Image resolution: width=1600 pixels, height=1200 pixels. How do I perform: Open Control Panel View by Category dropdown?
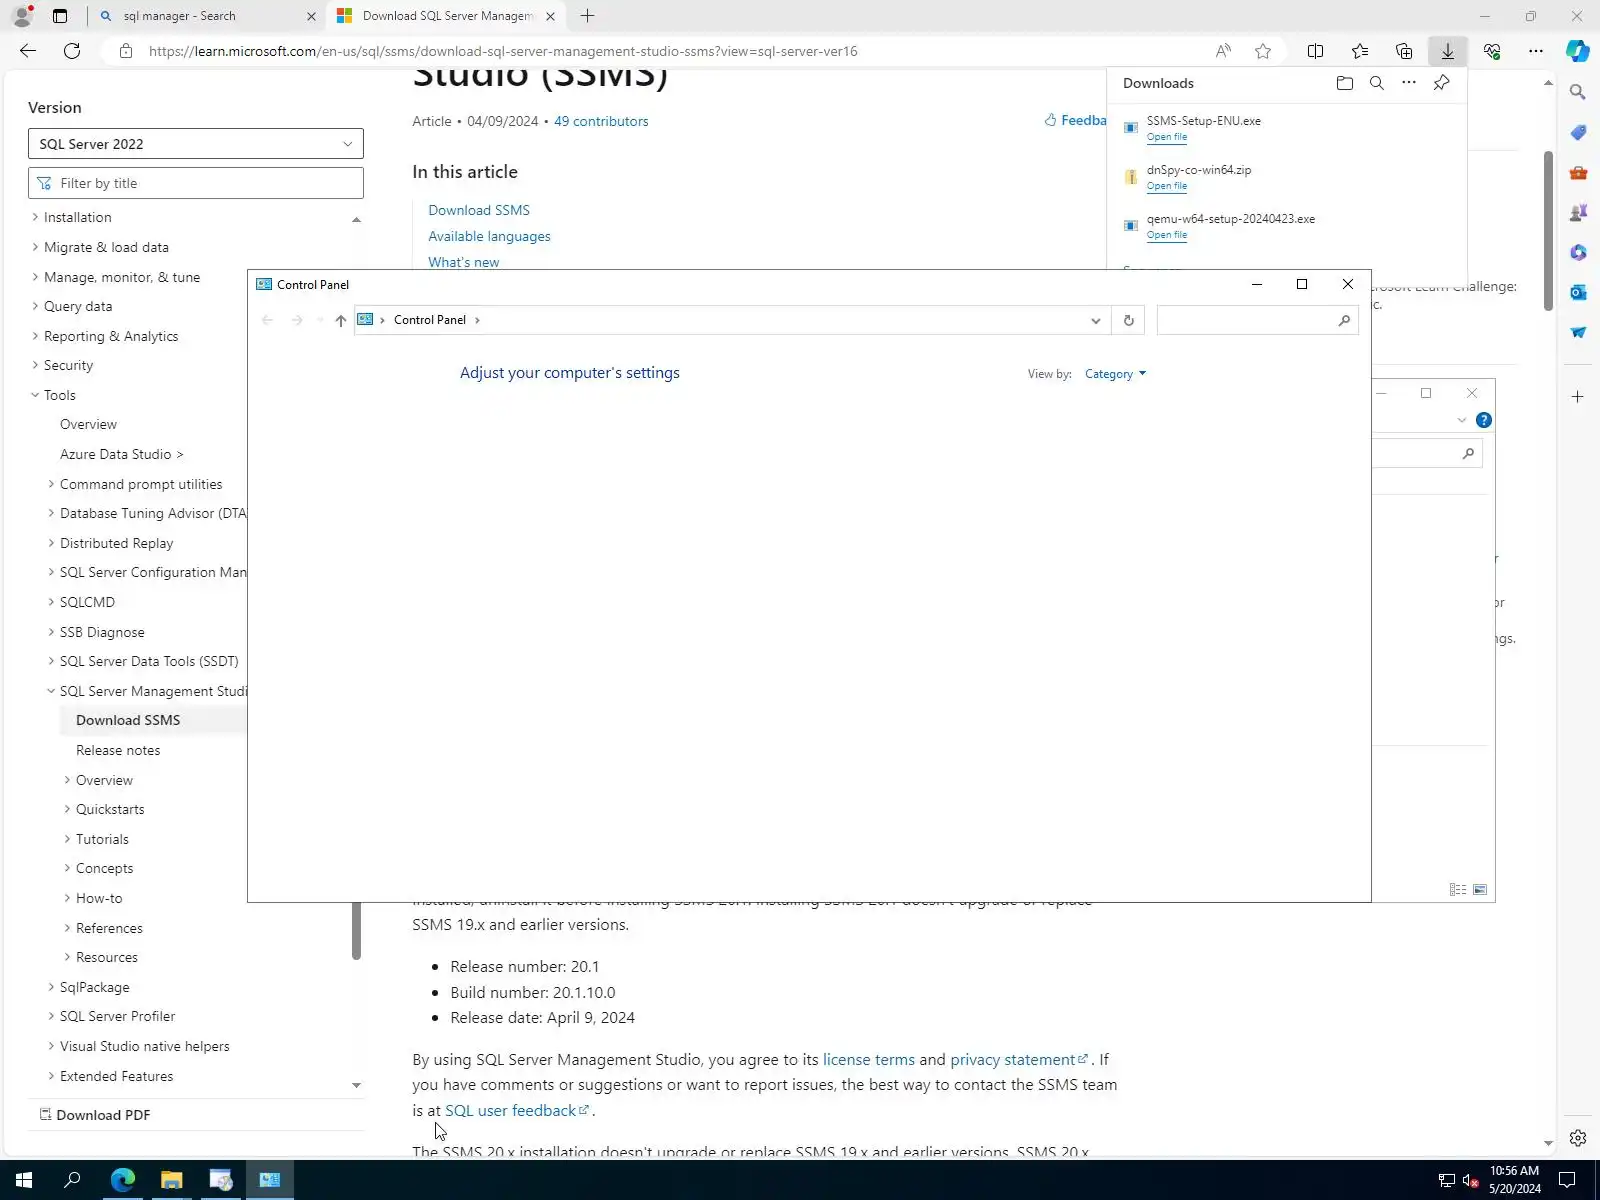tap(1115, 374)
